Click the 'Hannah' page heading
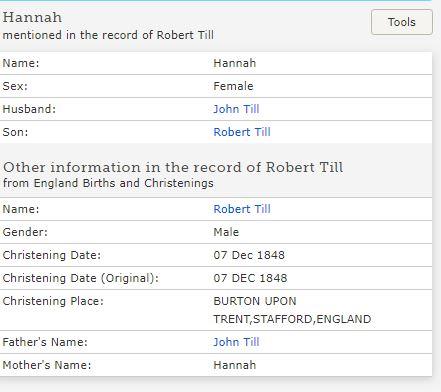441x392 pixels. coord(32,18)
